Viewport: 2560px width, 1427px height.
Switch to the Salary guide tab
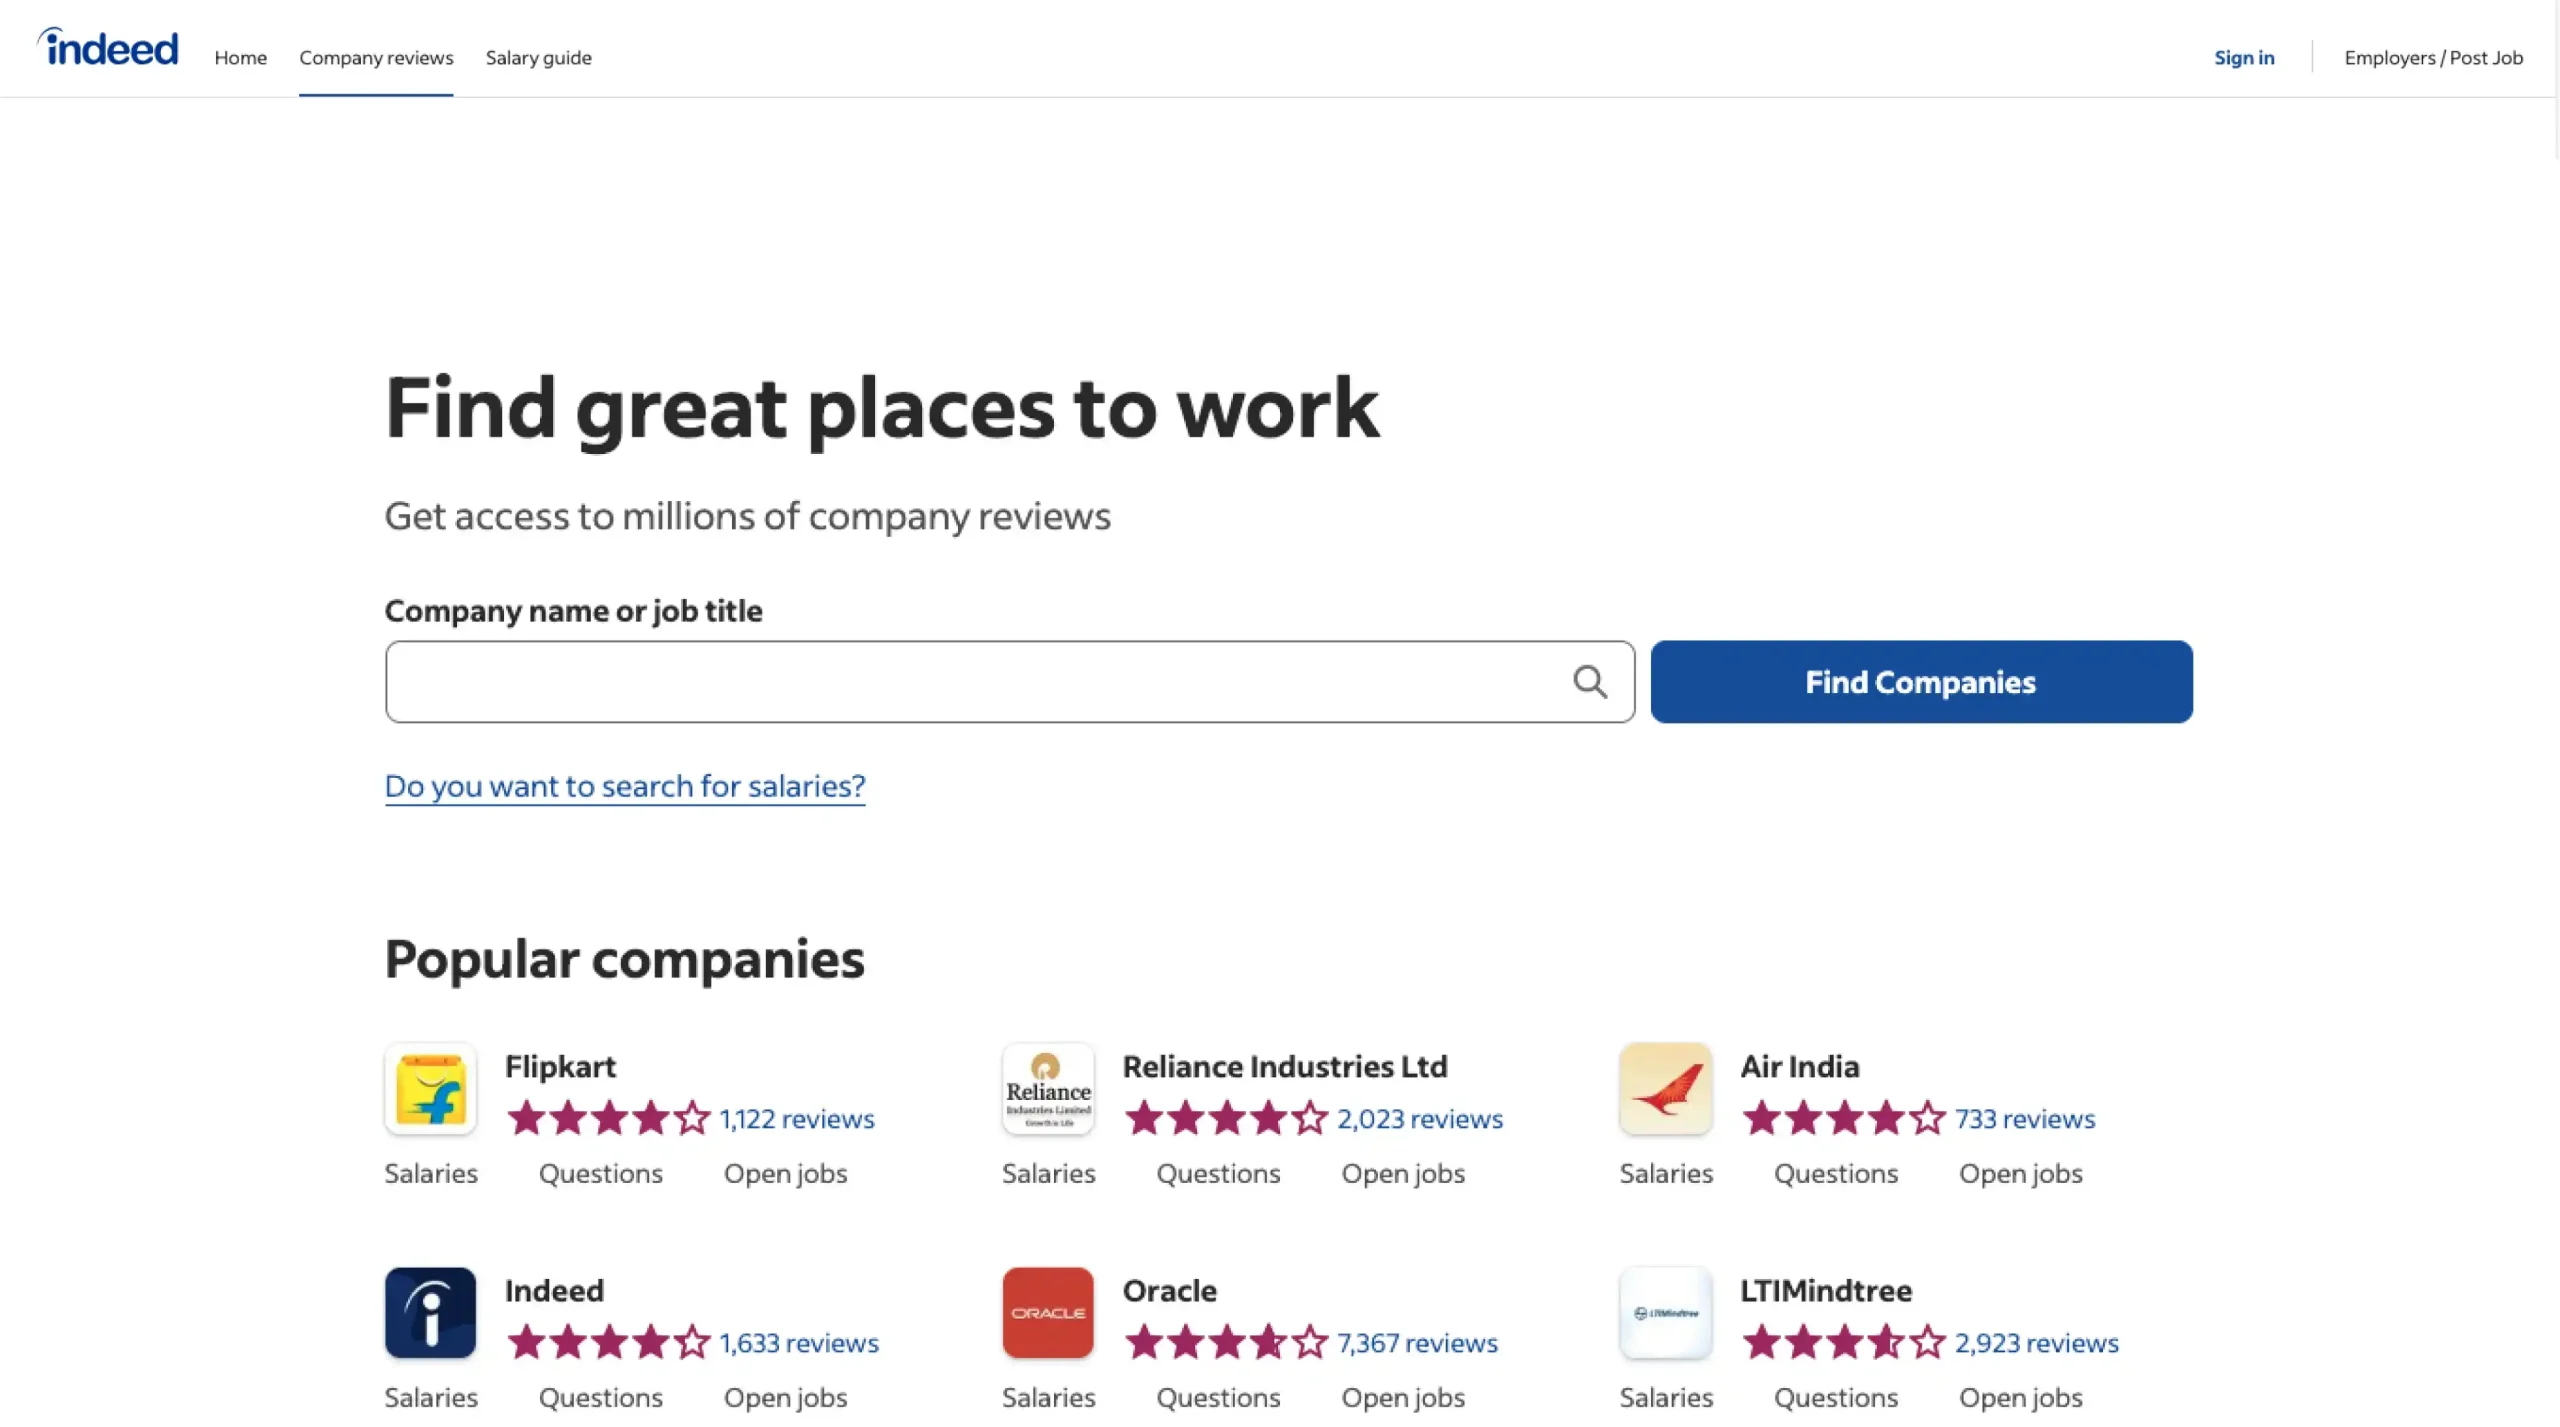(538, 58)
